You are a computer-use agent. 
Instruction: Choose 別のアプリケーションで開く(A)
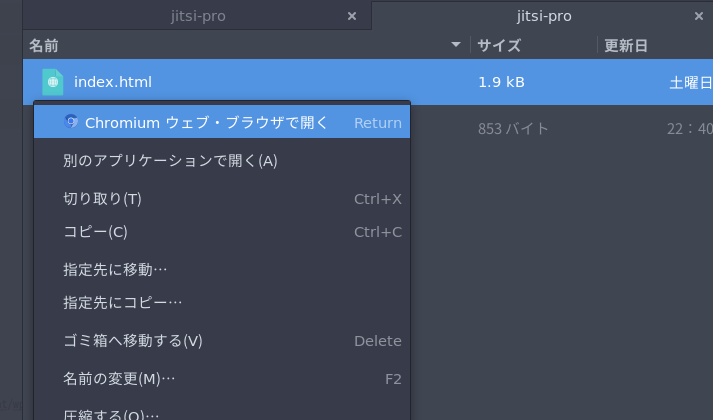222,160
